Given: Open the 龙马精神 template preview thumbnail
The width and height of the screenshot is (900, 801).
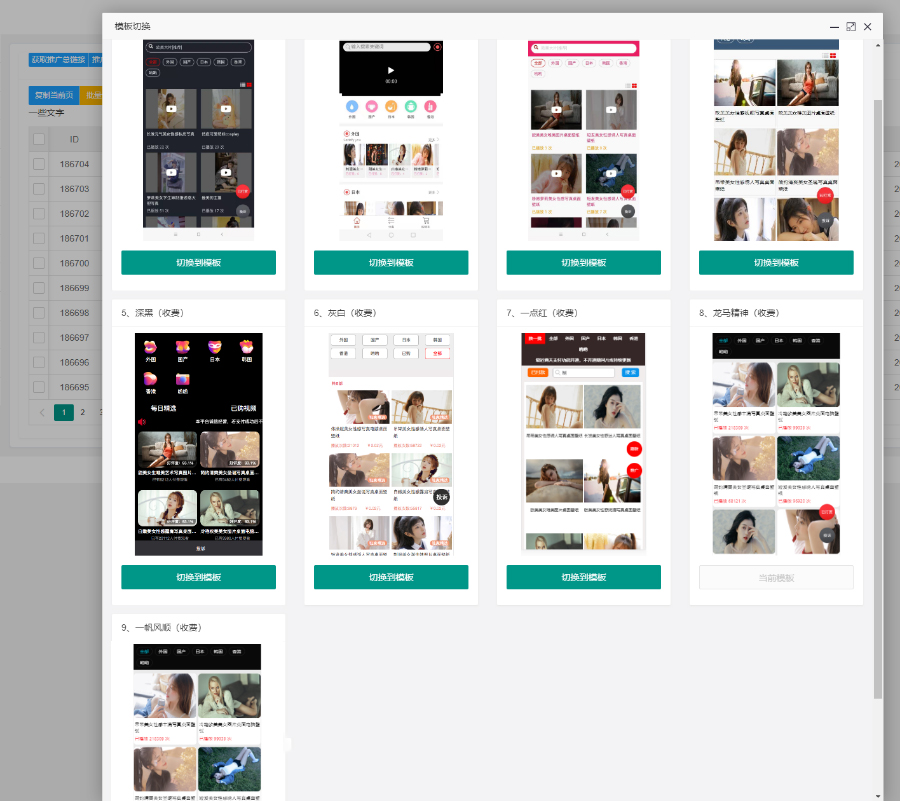Looking at the screenshot, I should click(776, 444).
